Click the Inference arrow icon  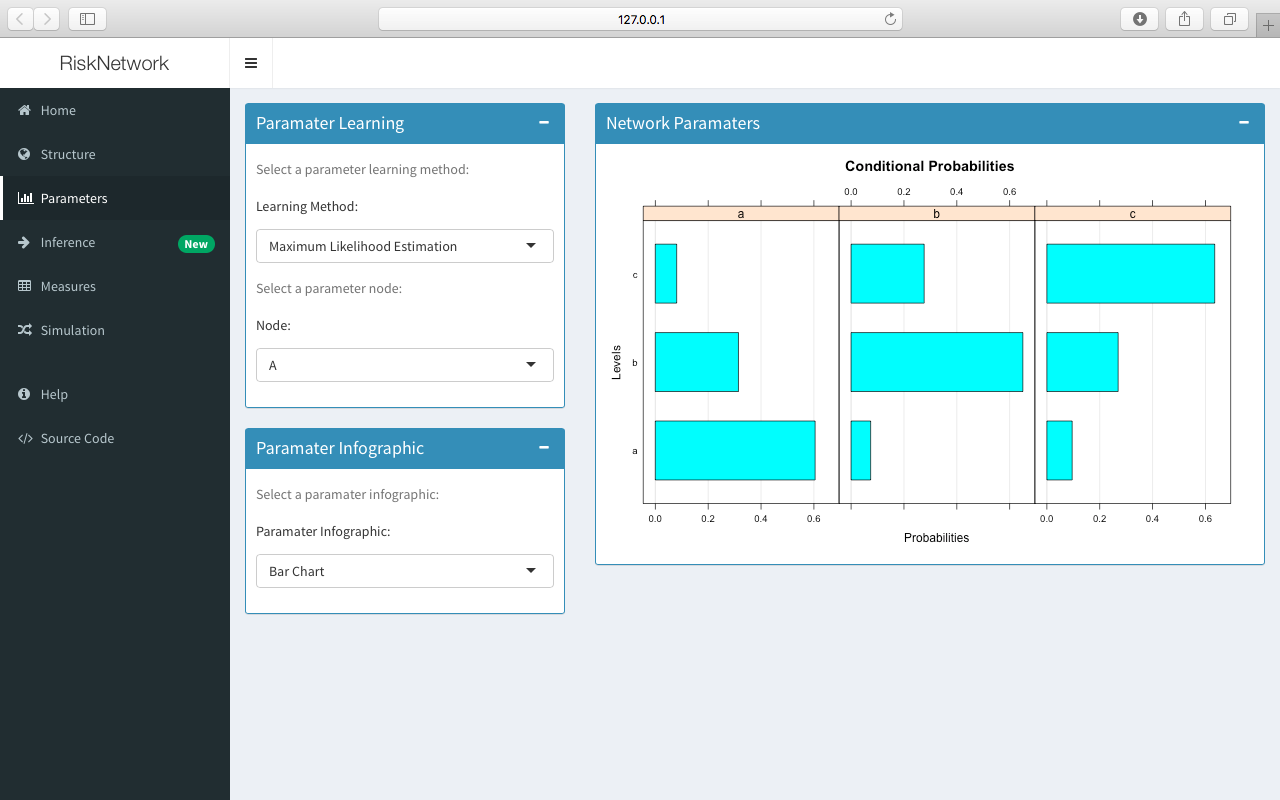(x=25, y=242)
